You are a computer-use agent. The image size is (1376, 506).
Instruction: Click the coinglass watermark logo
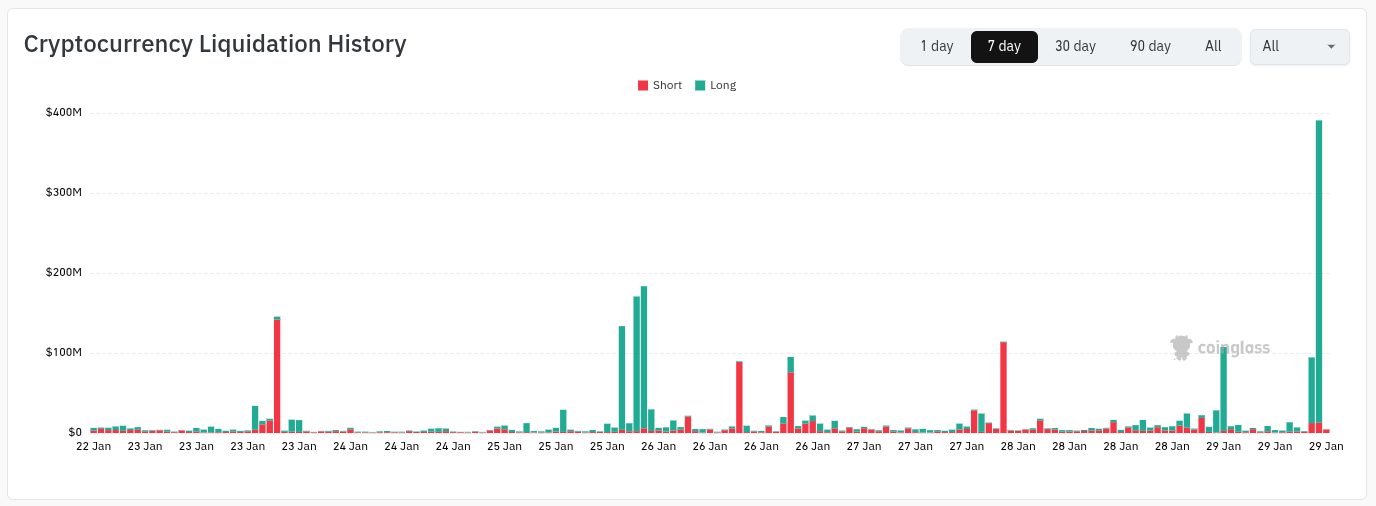[x=1220, y=347]
